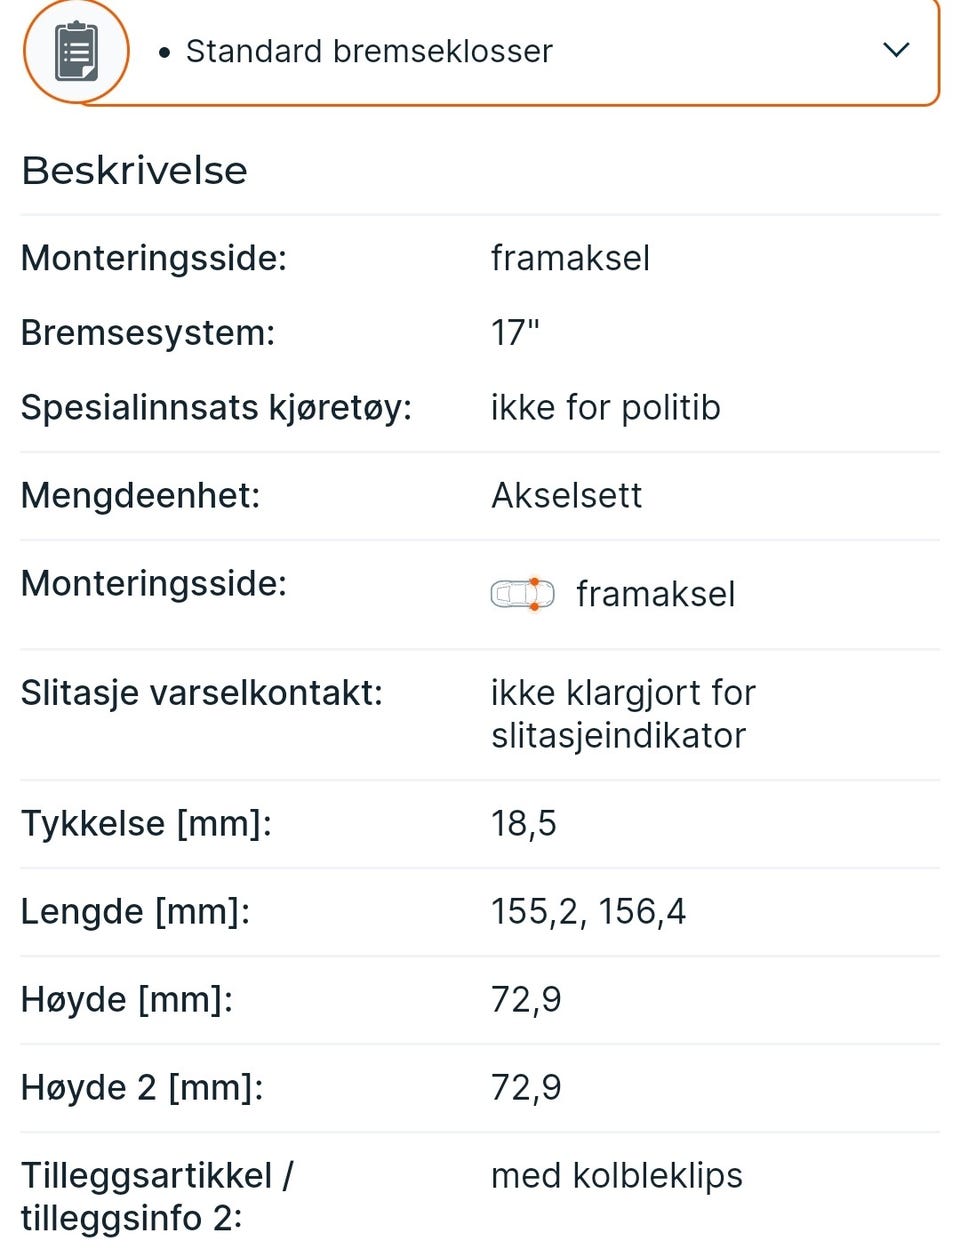The width and height of the screenshot is (960, 1257).
Task: Click 'ikke klargjort for slitasjeindikator' value
Action: coord(623,714)
